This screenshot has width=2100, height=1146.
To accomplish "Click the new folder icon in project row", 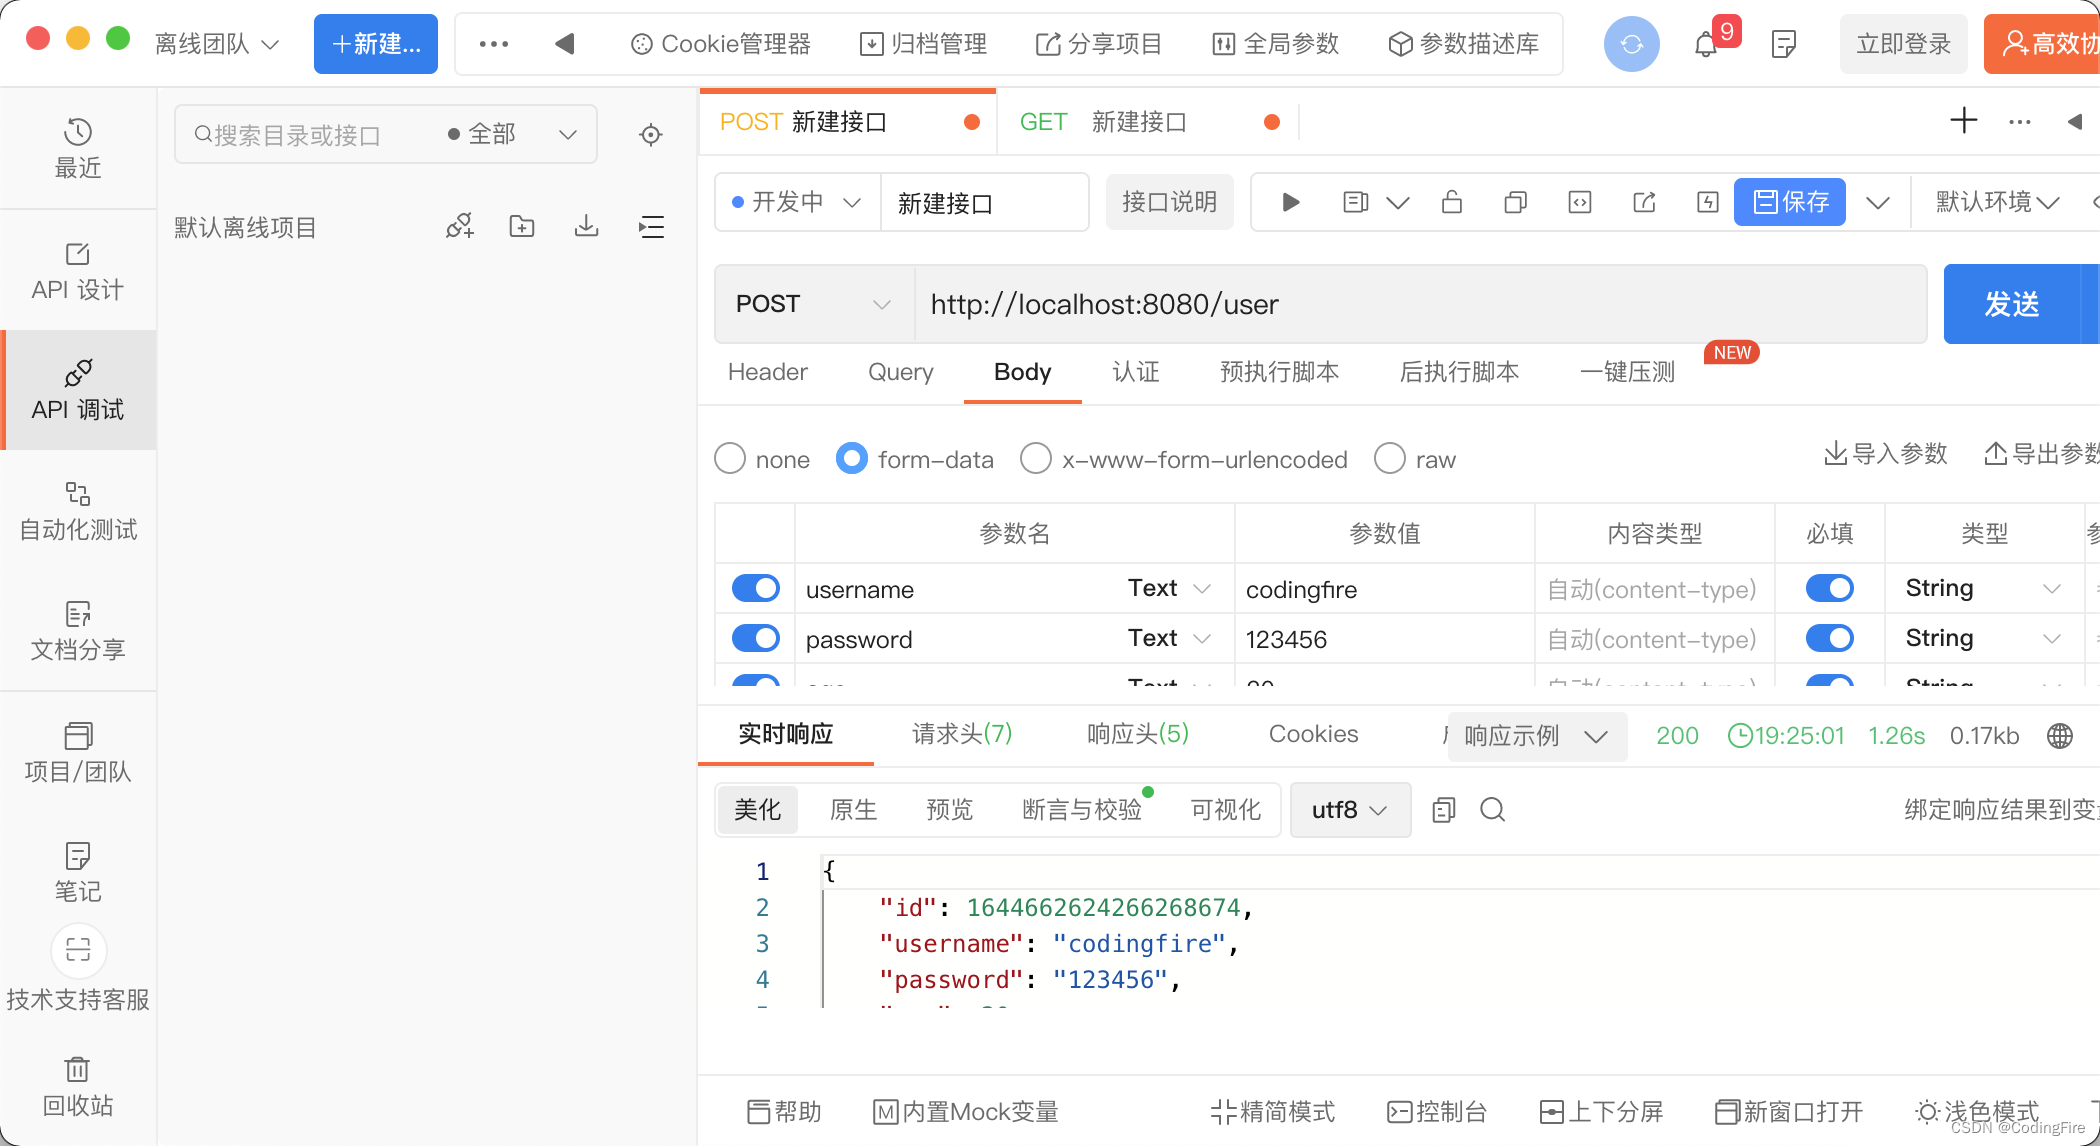I will click(522, 227).
